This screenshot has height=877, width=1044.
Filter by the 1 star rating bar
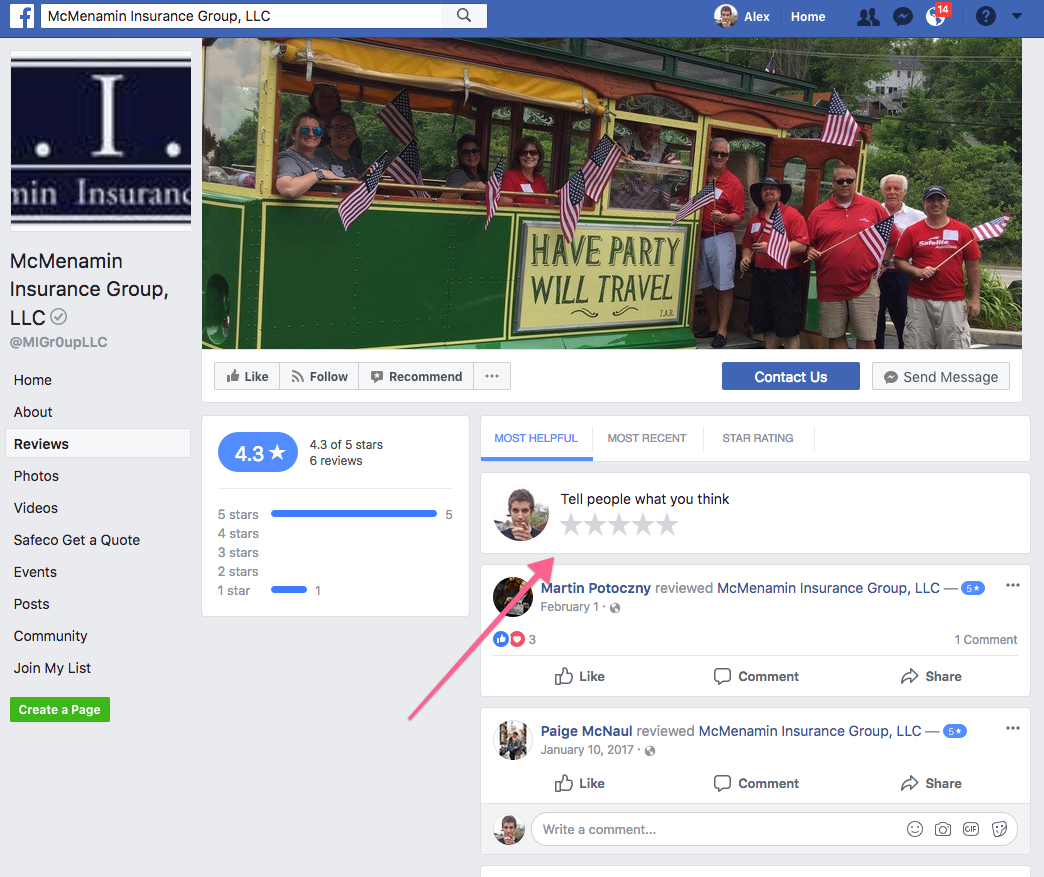tap(288, 590)
